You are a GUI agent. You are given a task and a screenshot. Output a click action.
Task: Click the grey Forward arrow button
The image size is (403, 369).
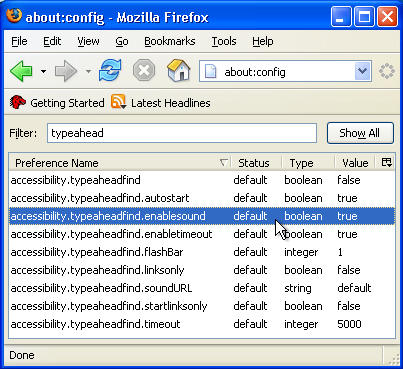66,71
